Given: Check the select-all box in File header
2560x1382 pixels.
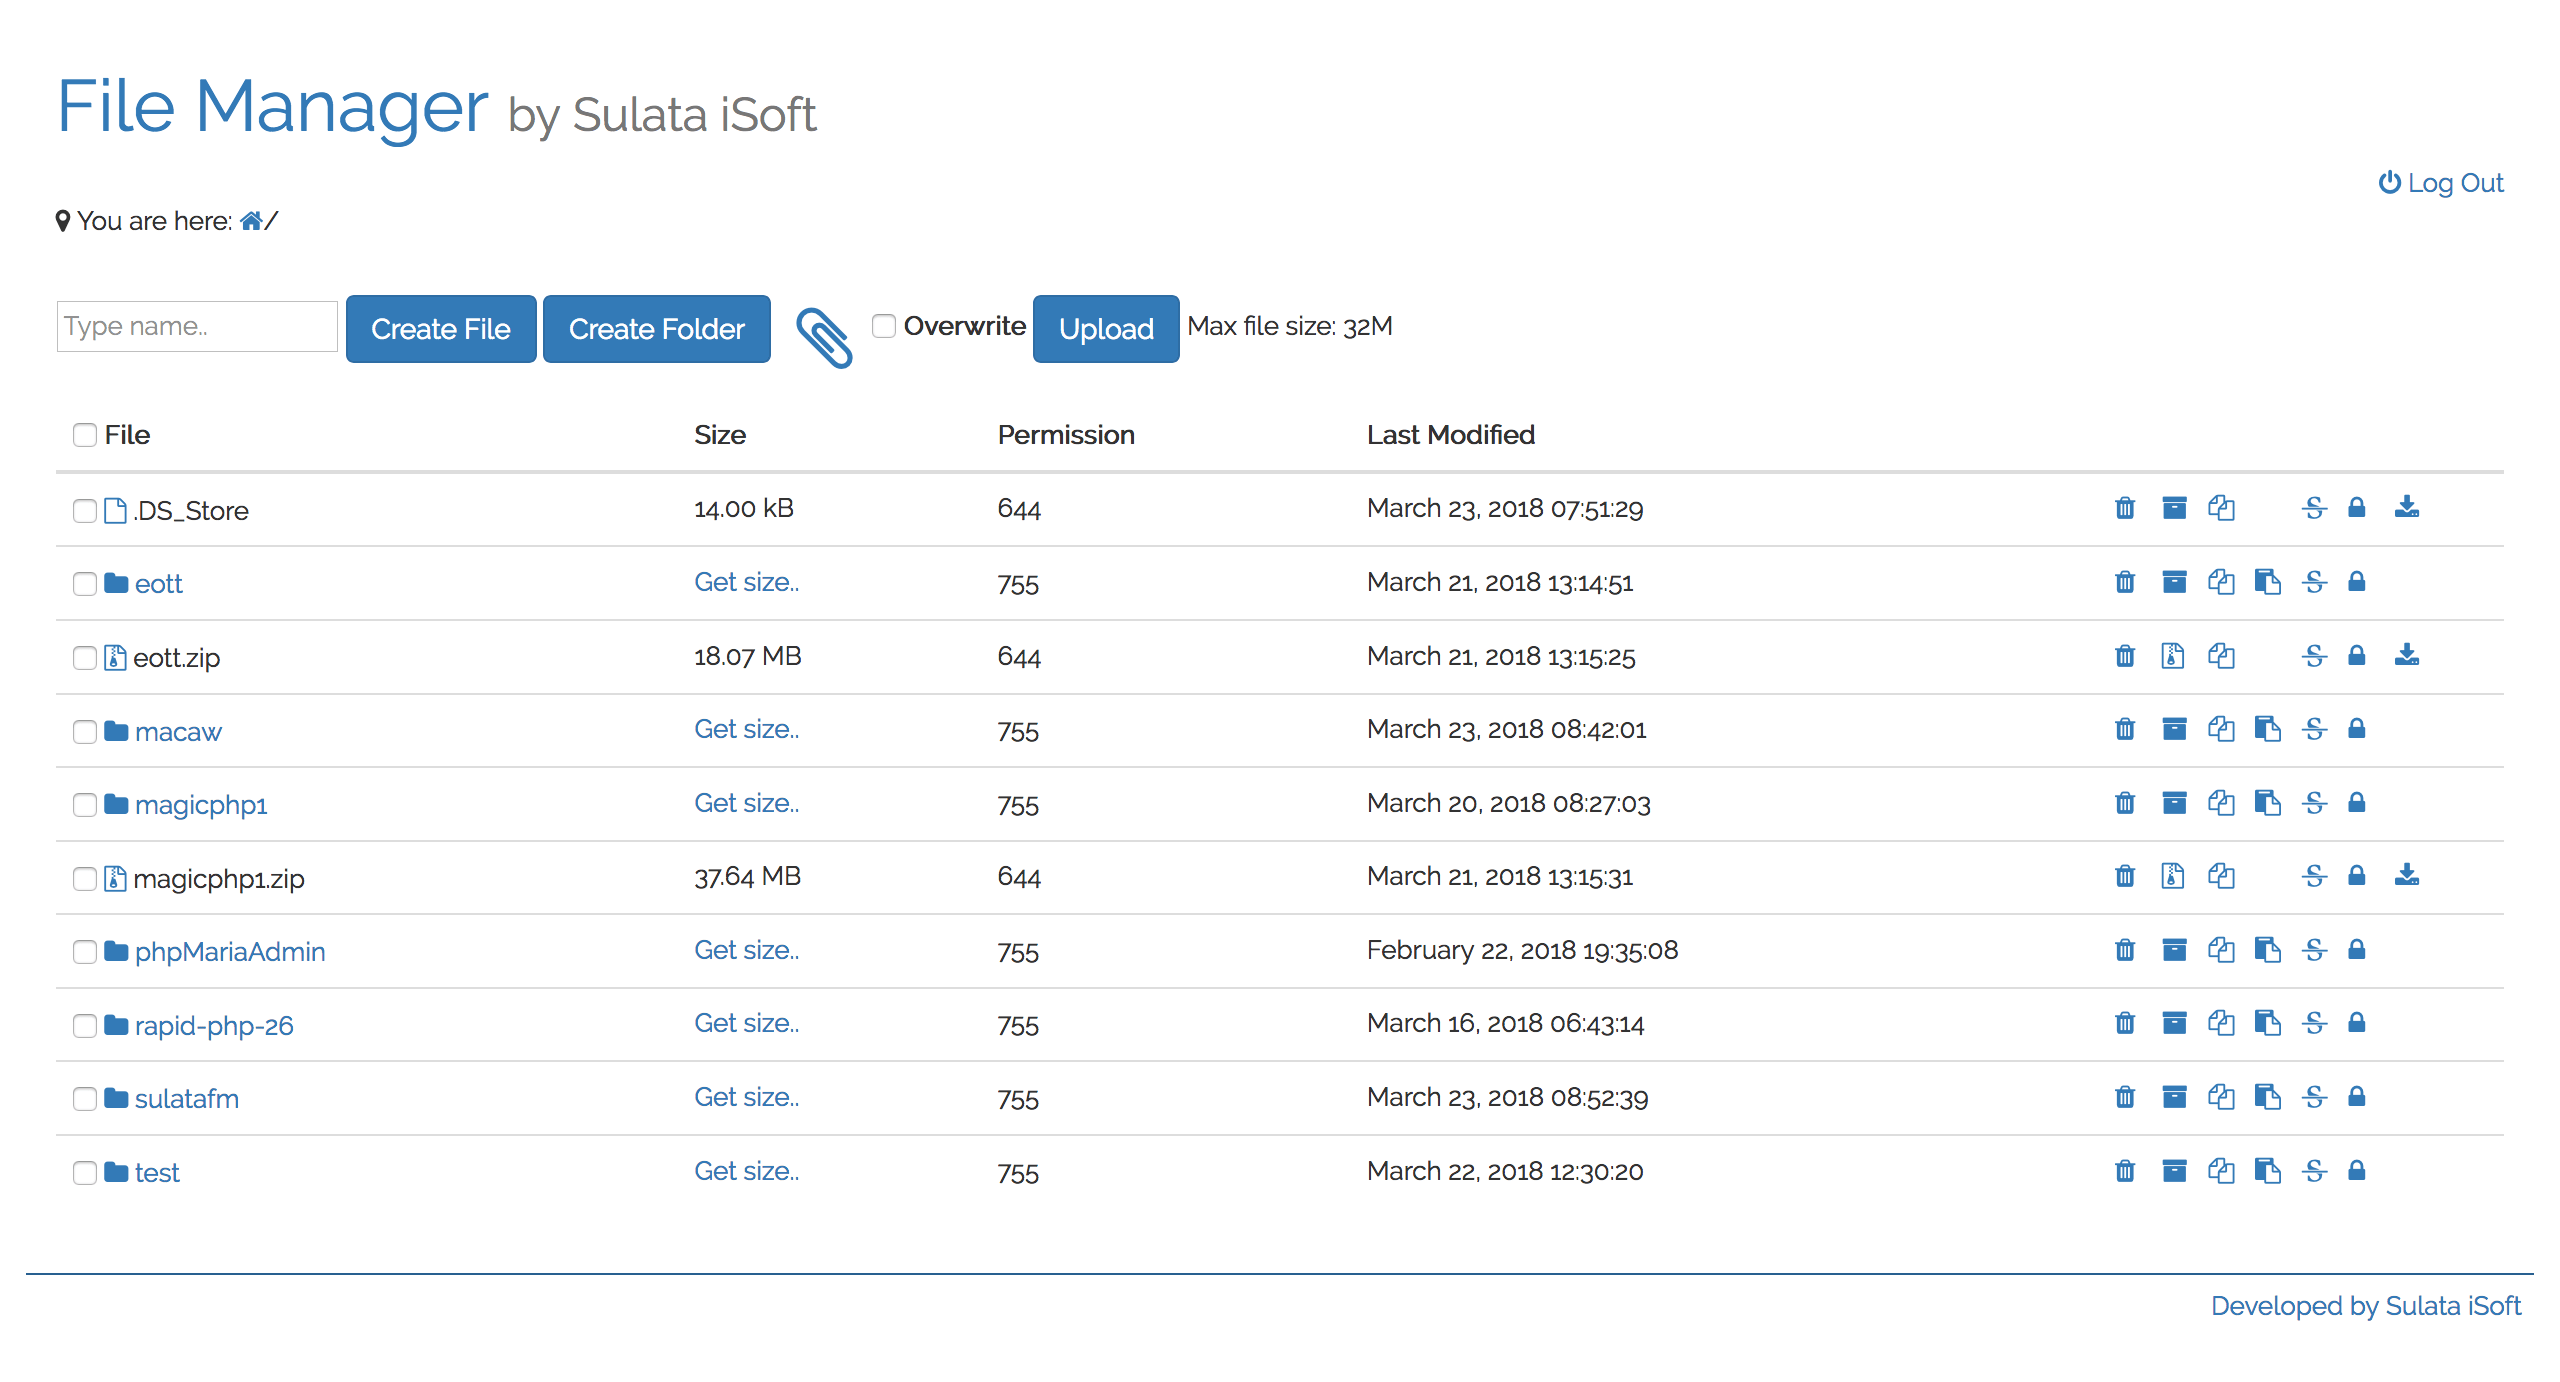Looking at the screenshot, I should 84,435.
